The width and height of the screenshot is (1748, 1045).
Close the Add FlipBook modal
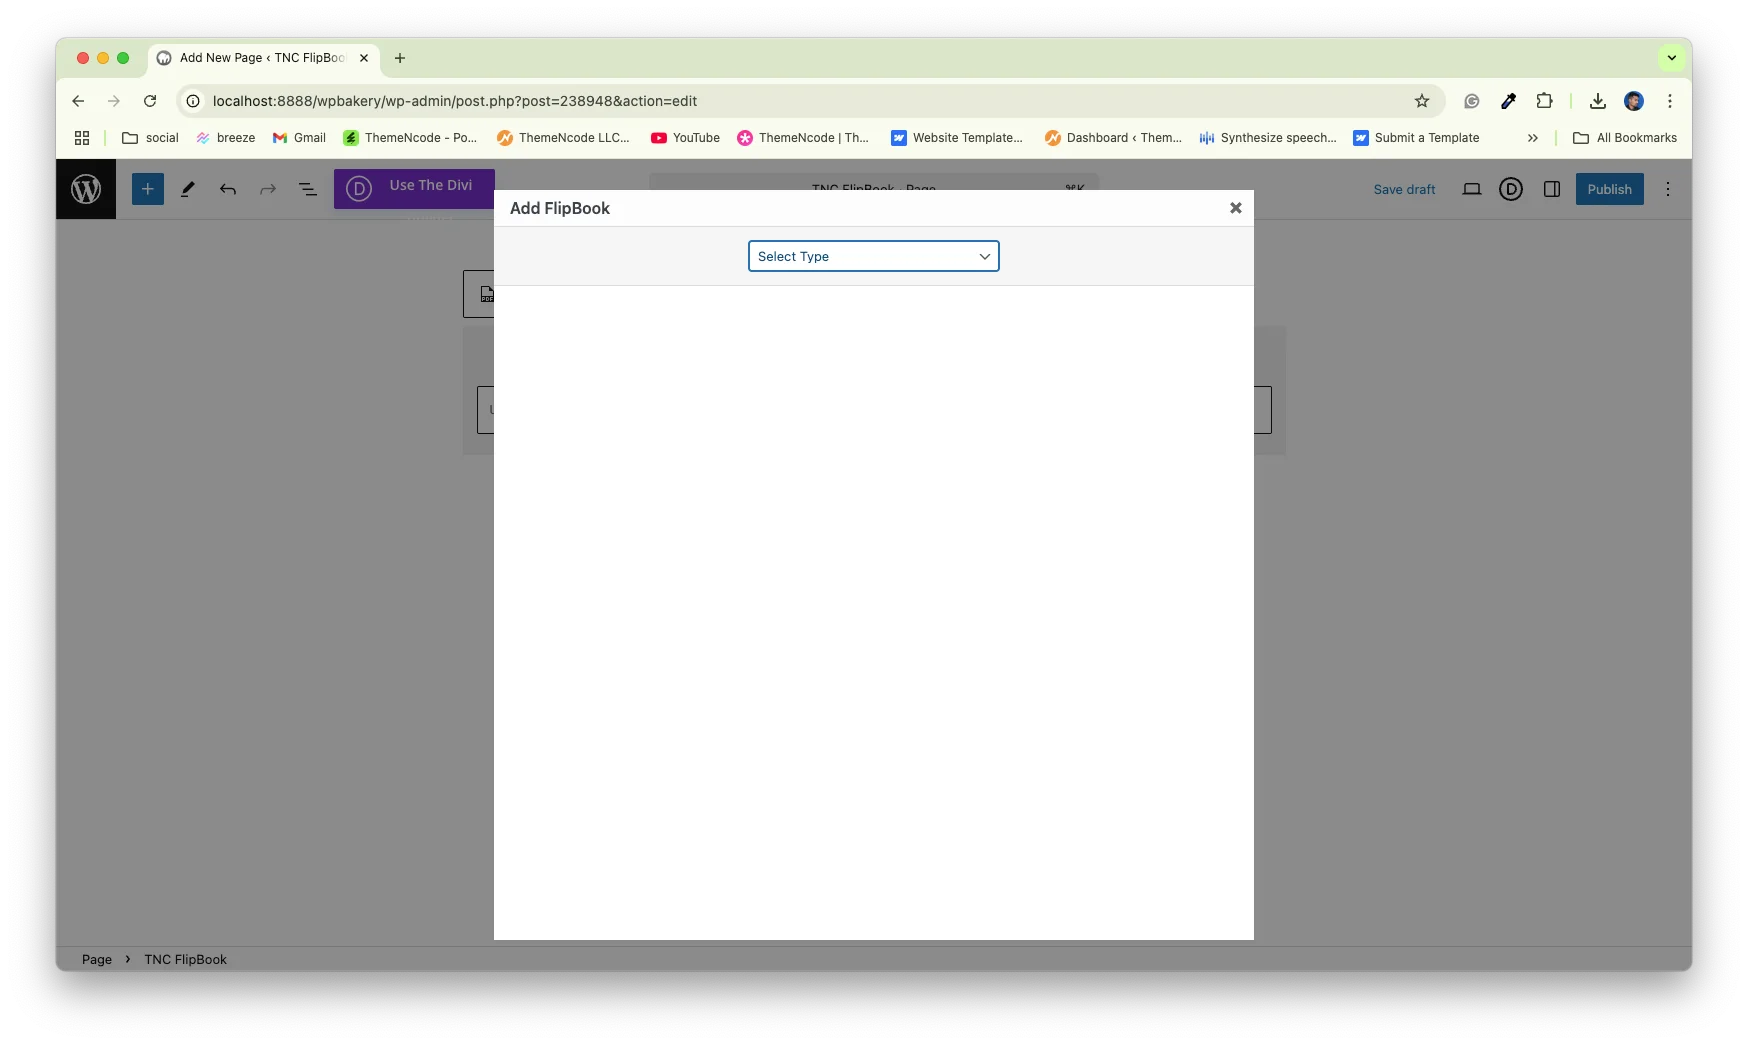(1235, 208)
